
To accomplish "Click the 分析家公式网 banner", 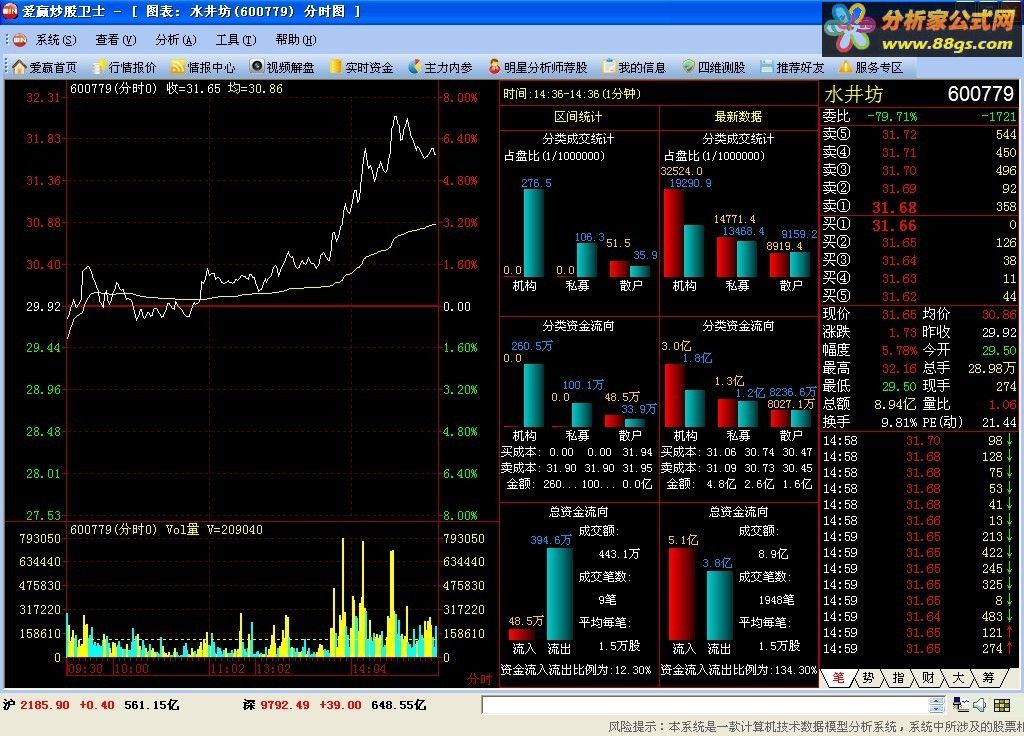I will point(922,29).
